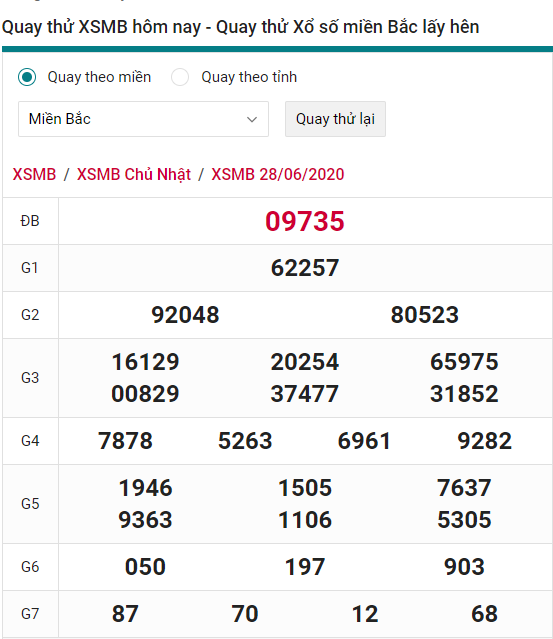Click the G7 number 87

125,614
